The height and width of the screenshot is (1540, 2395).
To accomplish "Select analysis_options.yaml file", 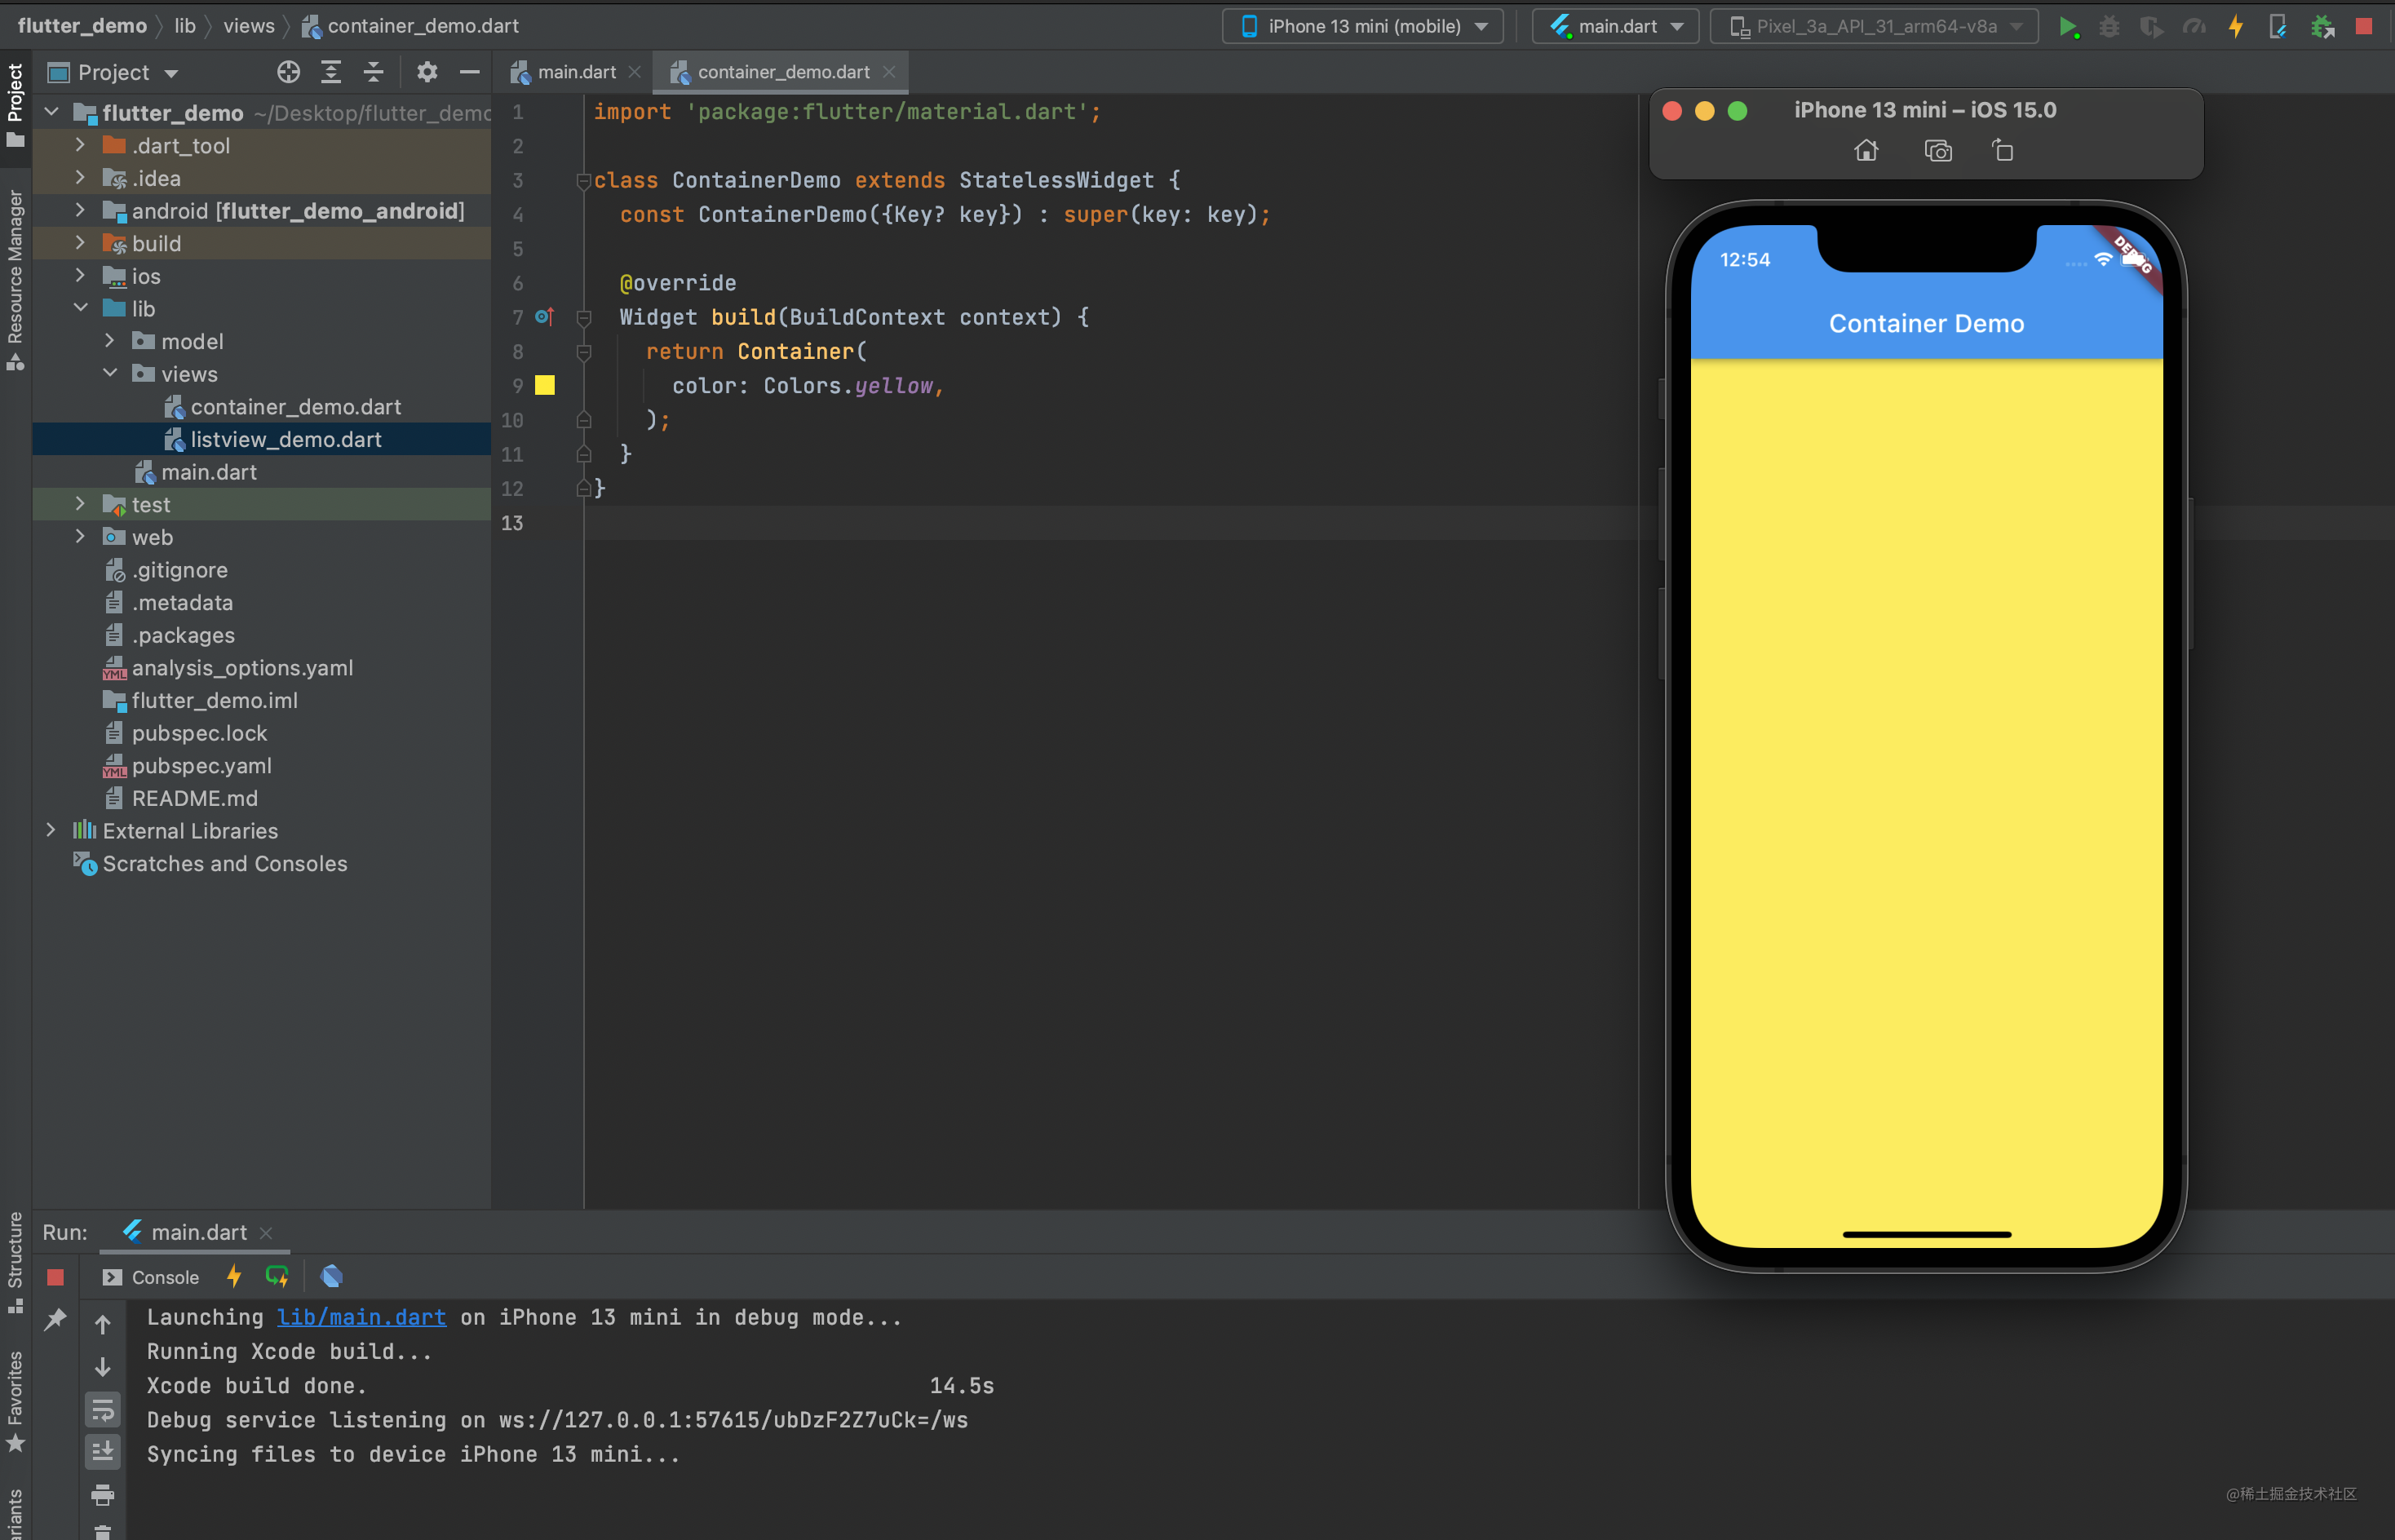I will pos(242,667).
